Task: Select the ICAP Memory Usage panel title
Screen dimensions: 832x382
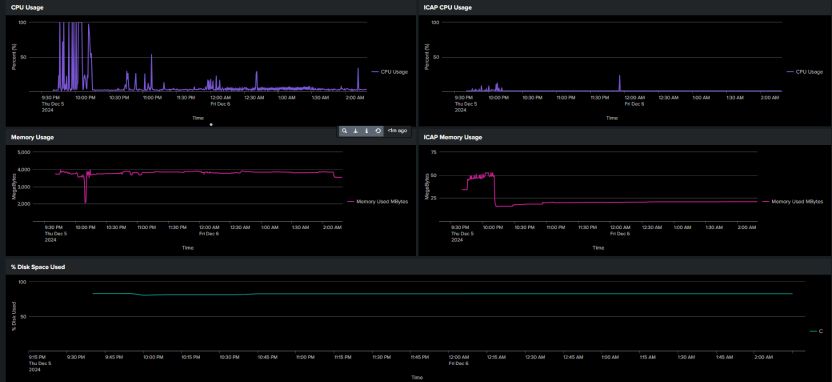Action: click(x=453, y=137)
